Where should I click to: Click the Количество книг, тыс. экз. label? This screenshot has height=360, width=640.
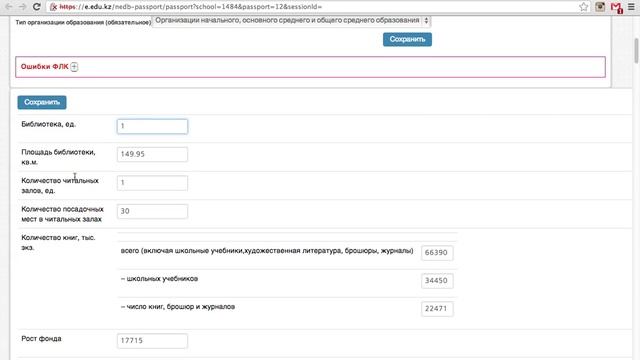click(x=58, y=242)
